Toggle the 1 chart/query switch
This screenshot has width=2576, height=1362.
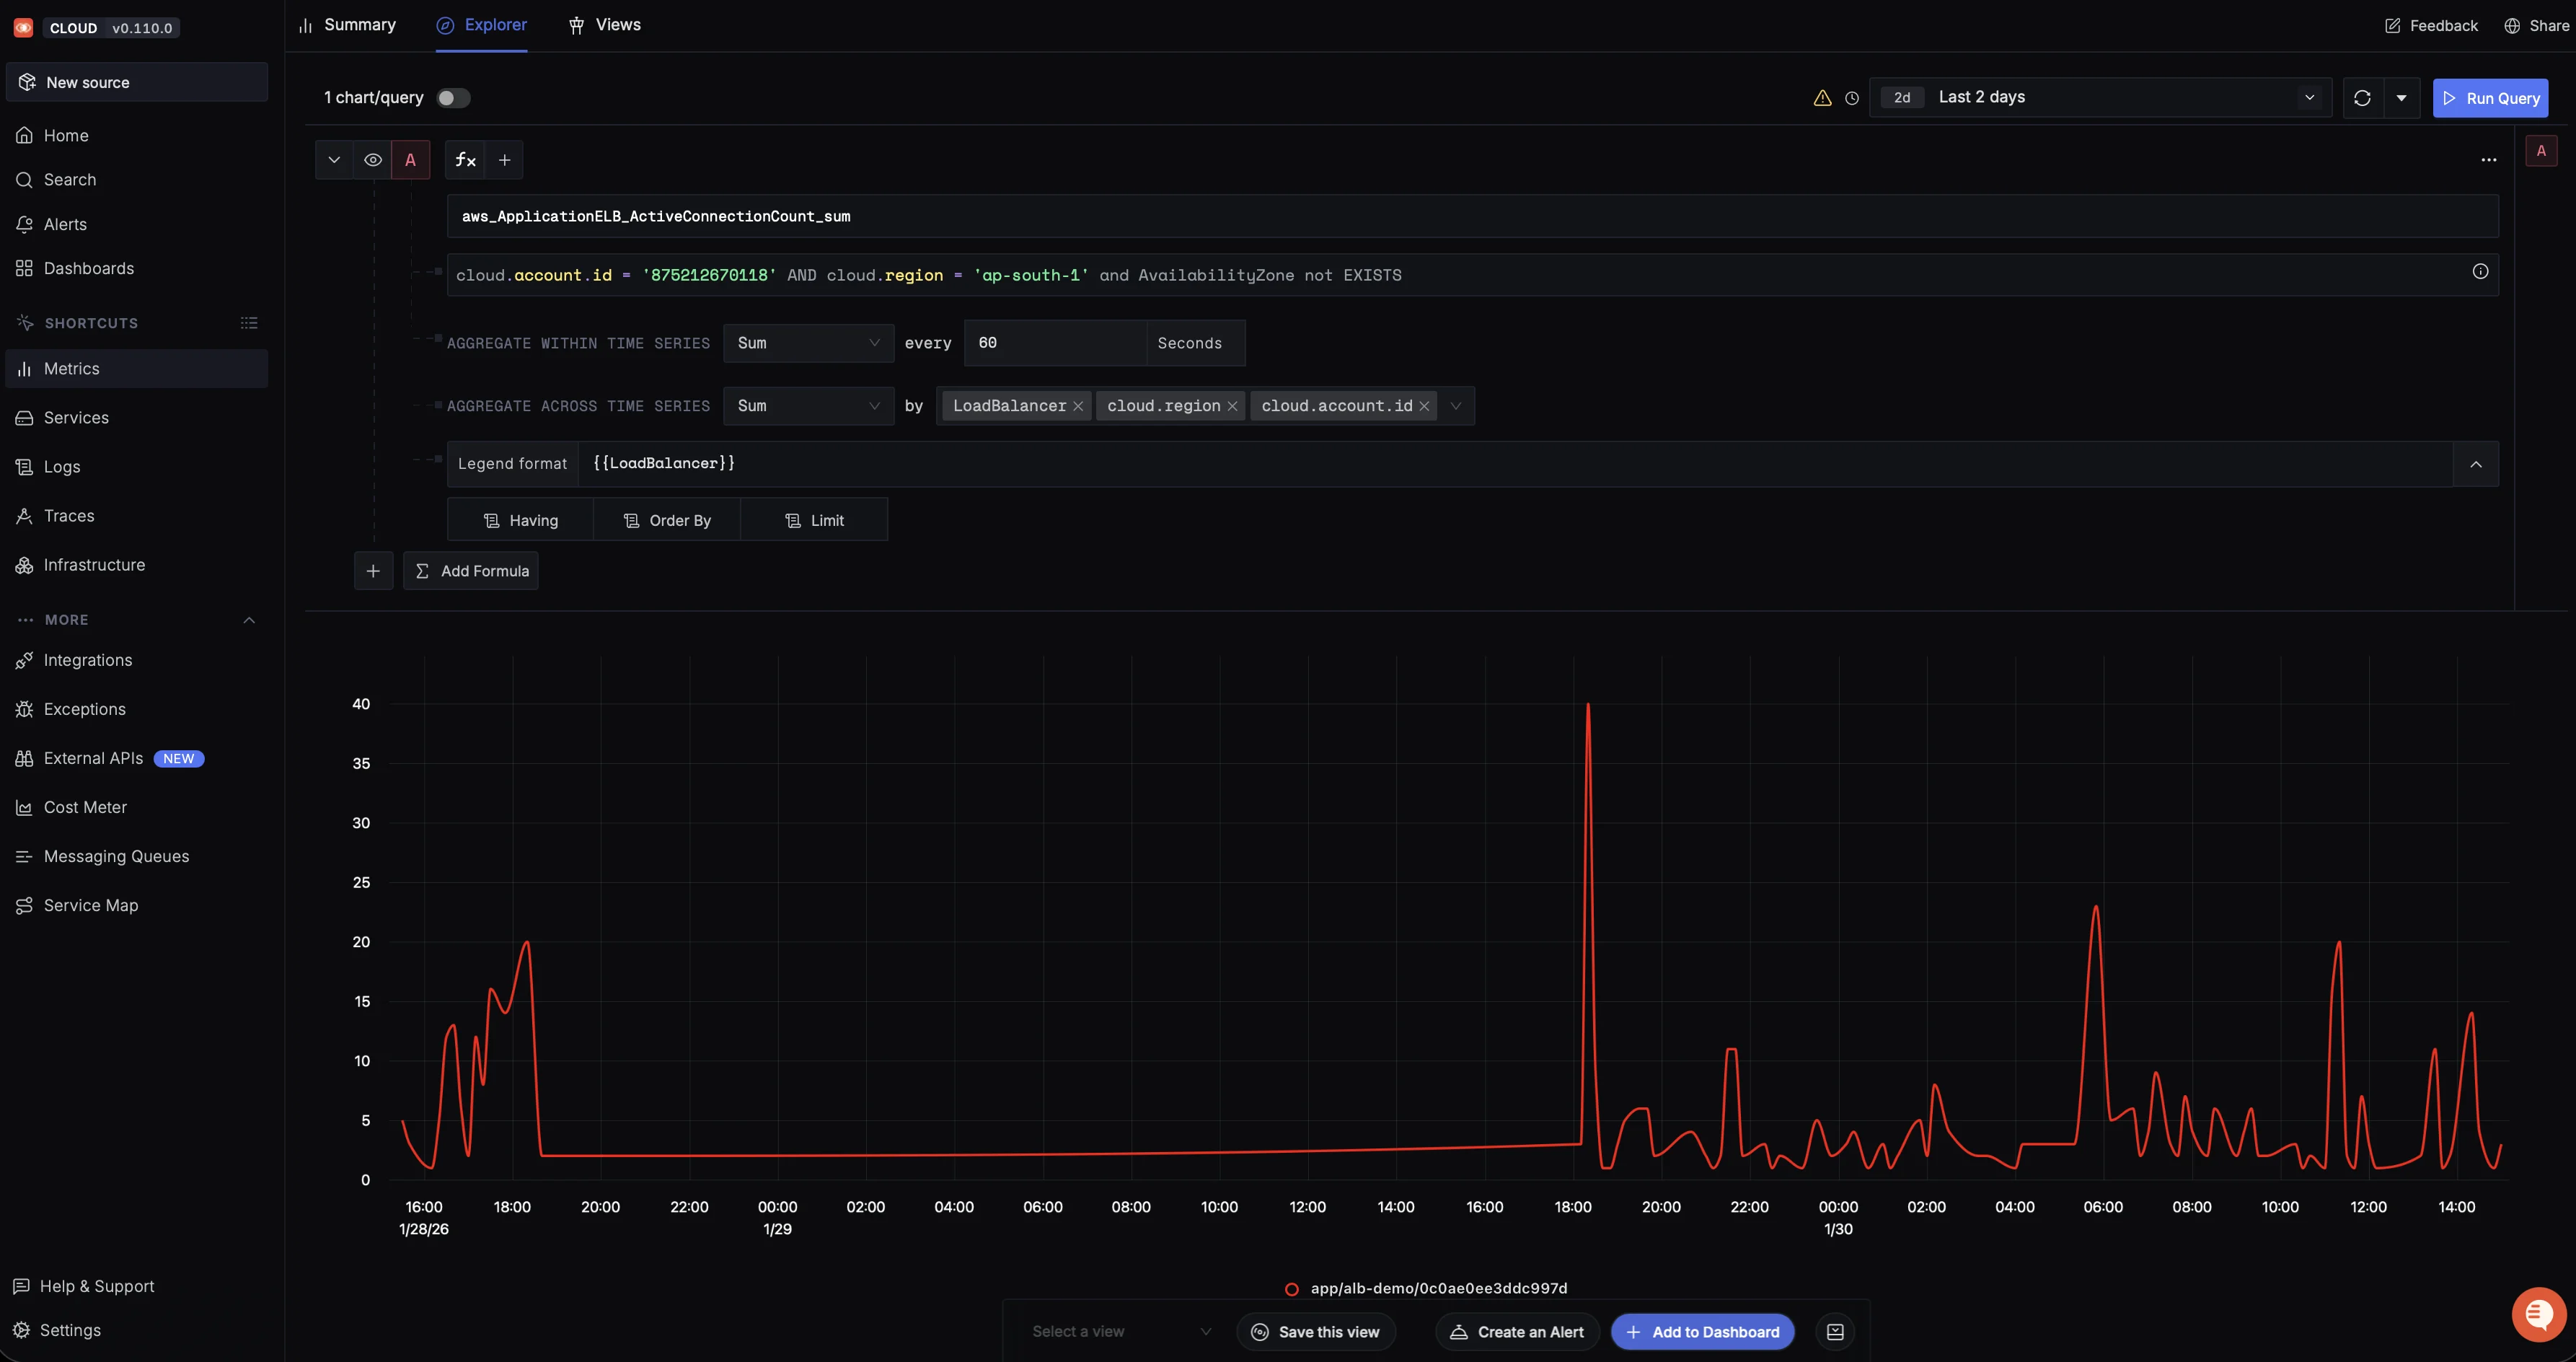click(x=453, y=98)
